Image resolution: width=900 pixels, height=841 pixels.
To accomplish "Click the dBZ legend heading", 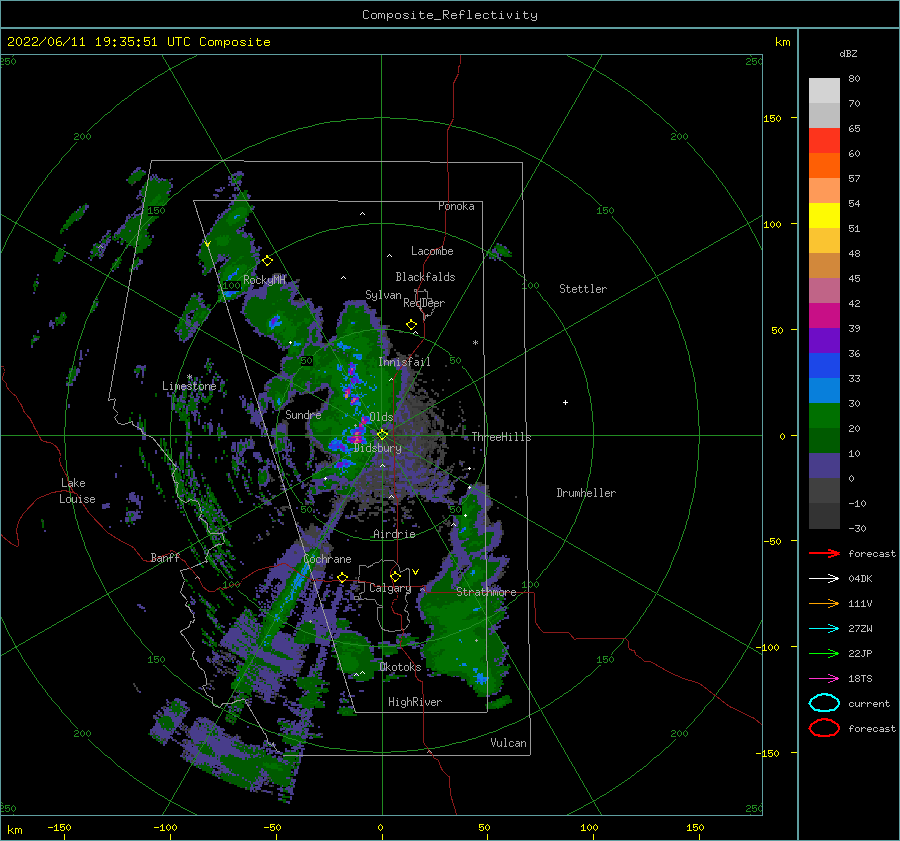I will coord(848,53).
